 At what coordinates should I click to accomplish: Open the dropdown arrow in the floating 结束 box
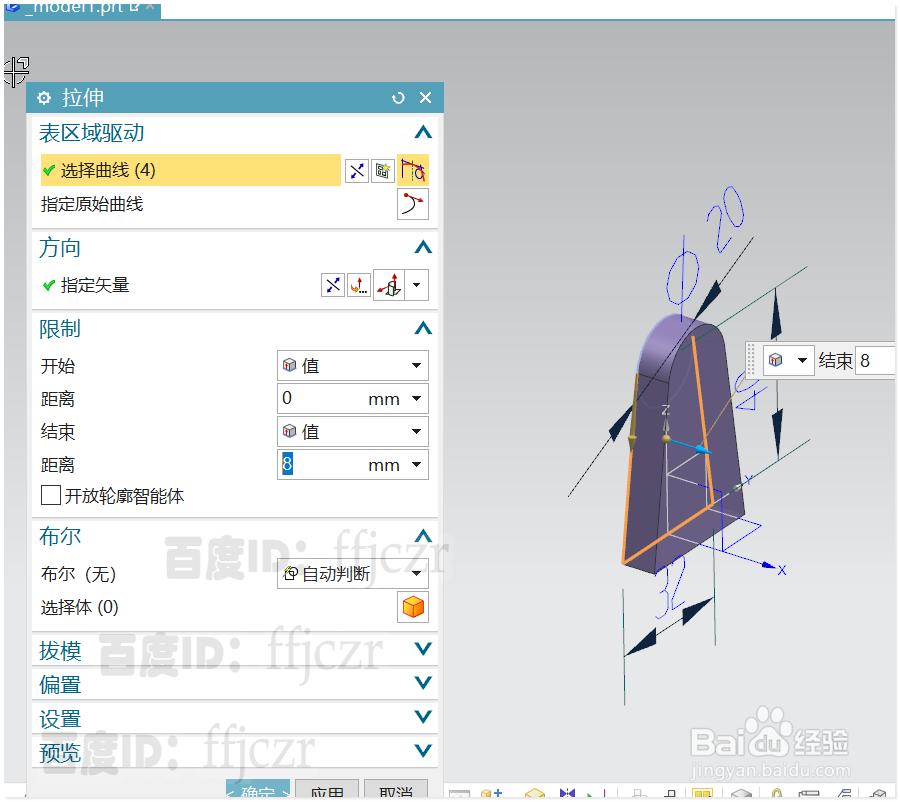coord(802,360)
